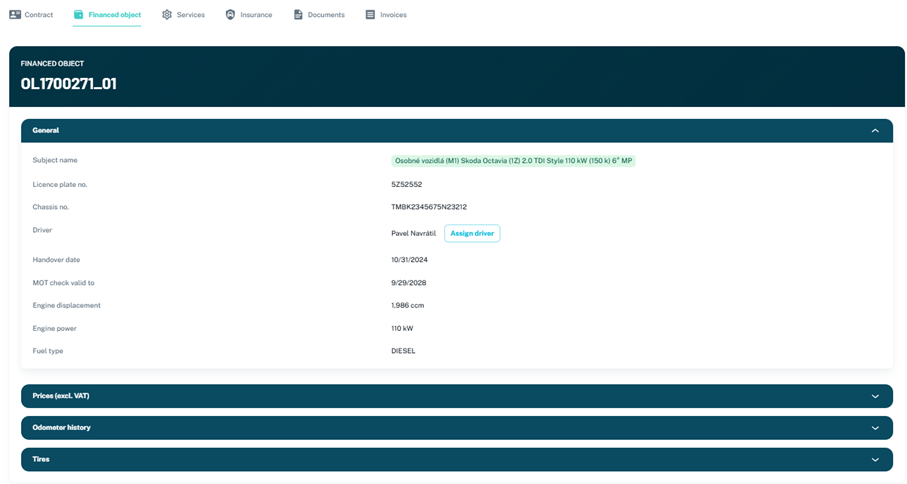
Task: Click the Insurance shield icon
Action: tap(230, 15)
